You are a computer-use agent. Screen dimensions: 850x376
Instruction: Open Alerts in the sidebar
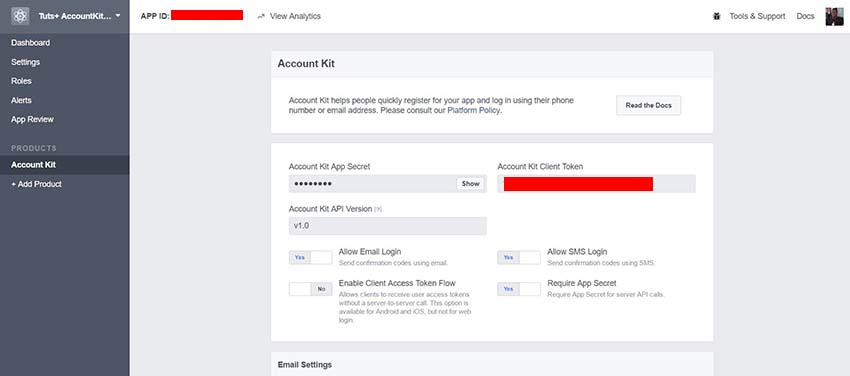pyautogui.click(x=21, y=100)
